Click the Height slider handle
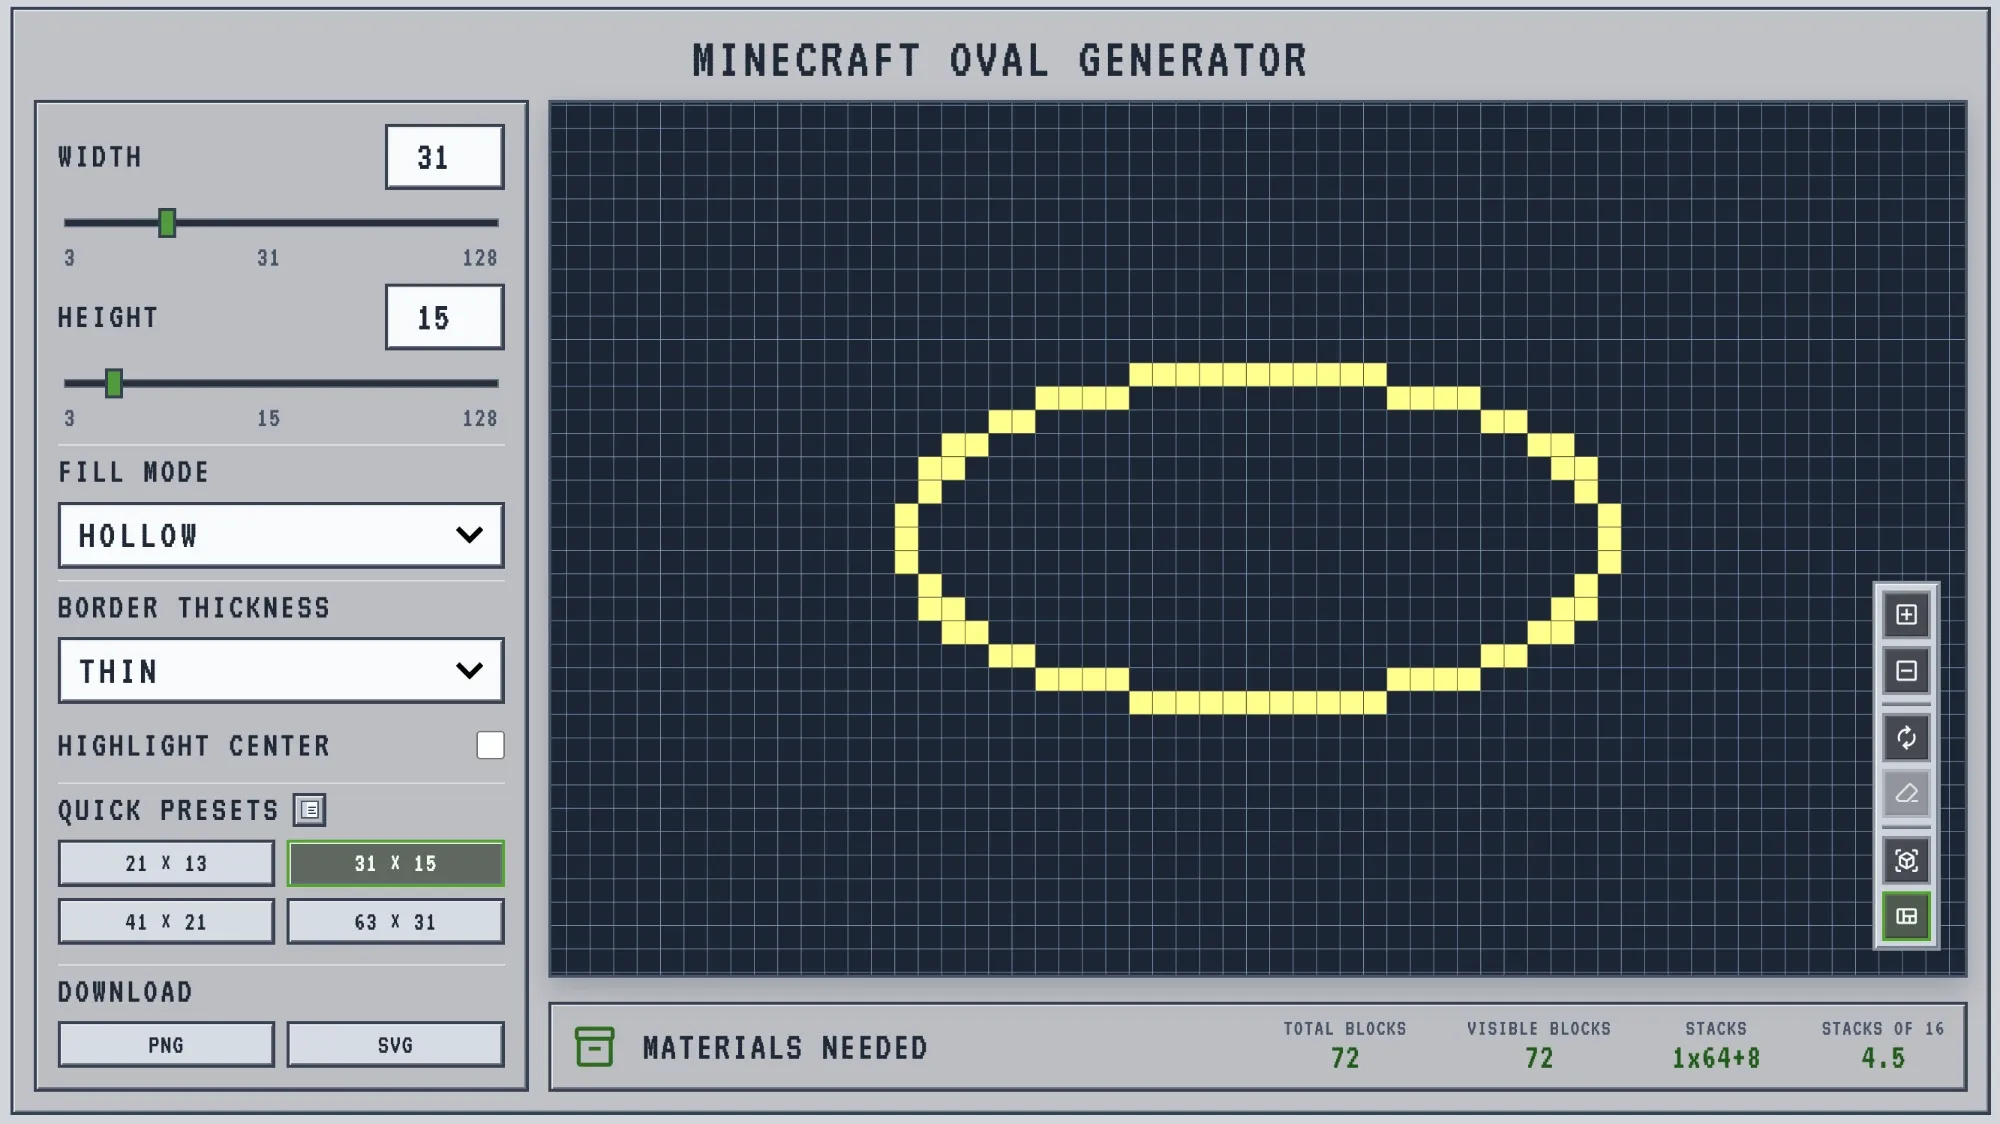Viewport: 2000px width, 1124px height. [114, 383]
